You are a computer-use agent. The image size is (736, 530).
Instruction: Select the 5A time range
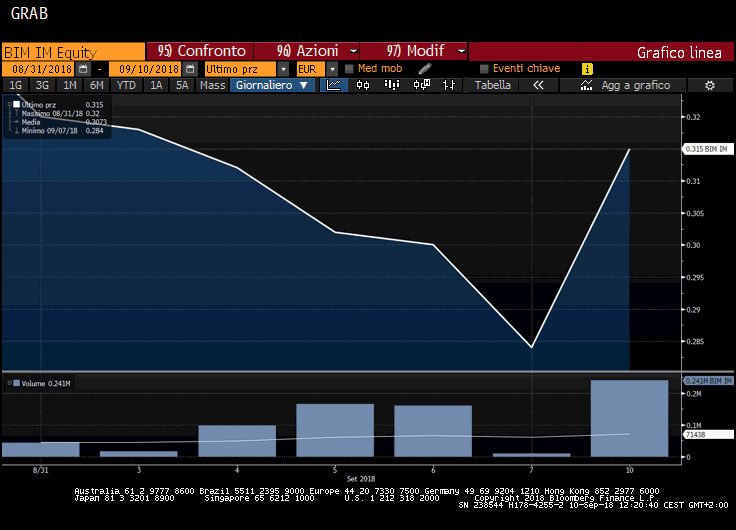click(x=182, y=85)
